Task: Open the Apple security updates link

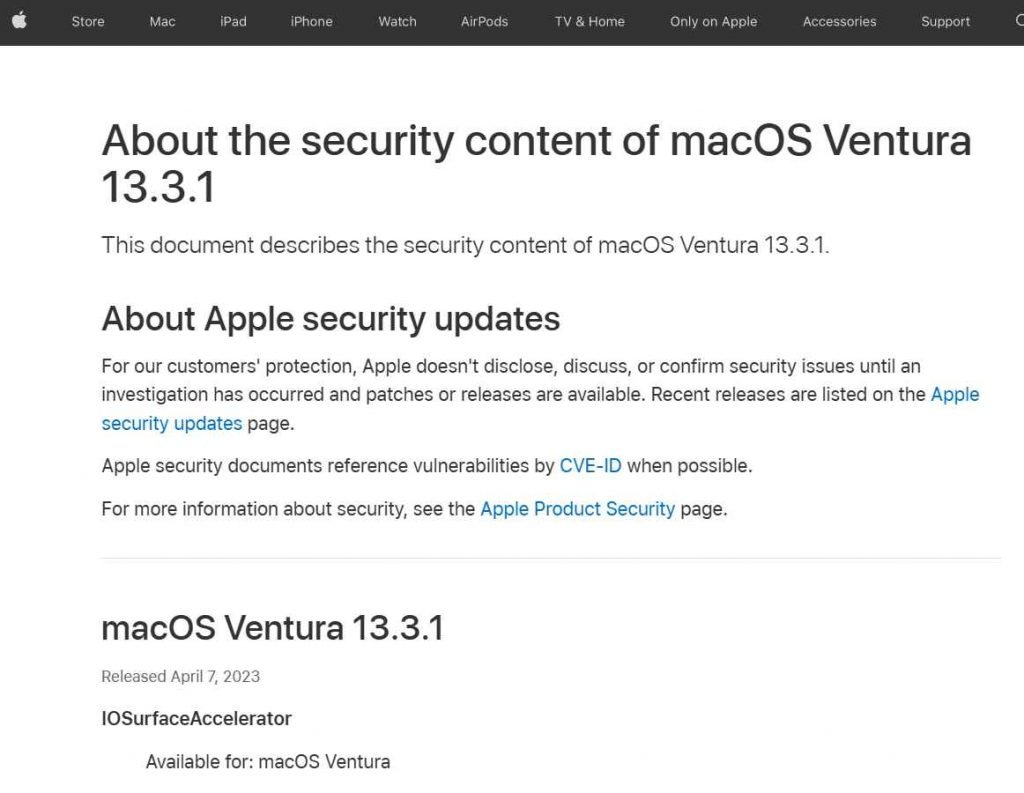Action: [172, 423]
